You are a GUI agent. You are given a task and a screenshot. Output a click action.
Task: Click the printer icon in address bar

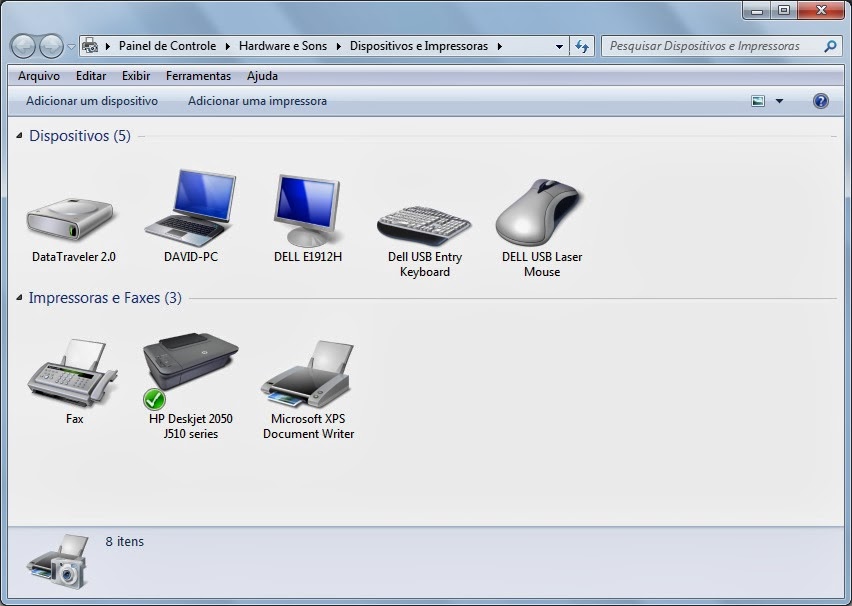point(90,46)
